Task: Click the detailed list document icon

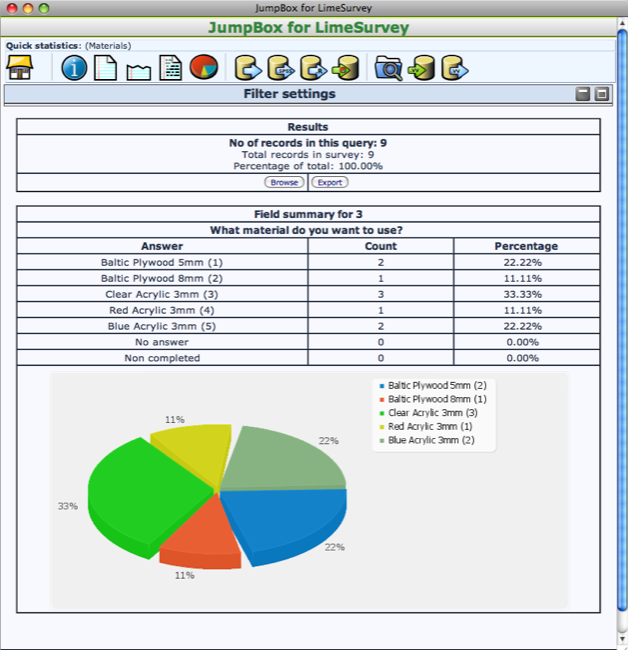Action: click(x=171, y=68)
